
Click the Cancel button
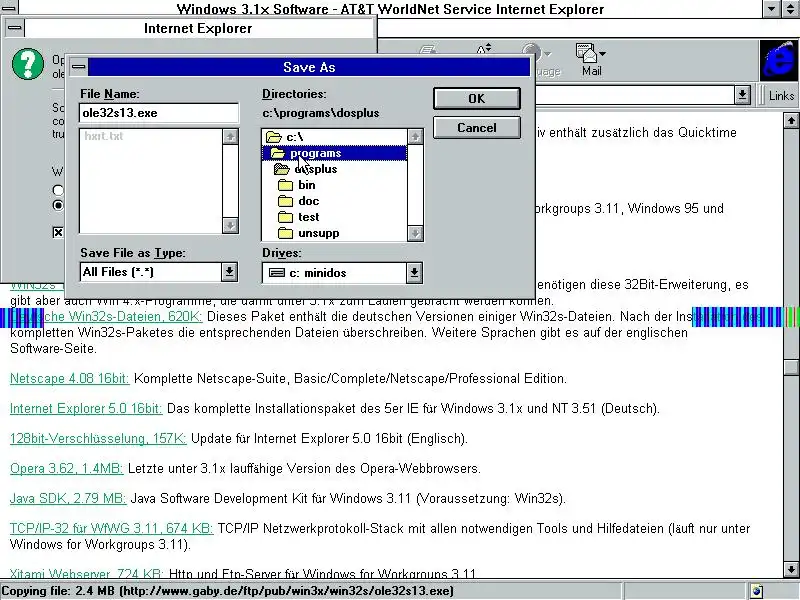[477, 128]
